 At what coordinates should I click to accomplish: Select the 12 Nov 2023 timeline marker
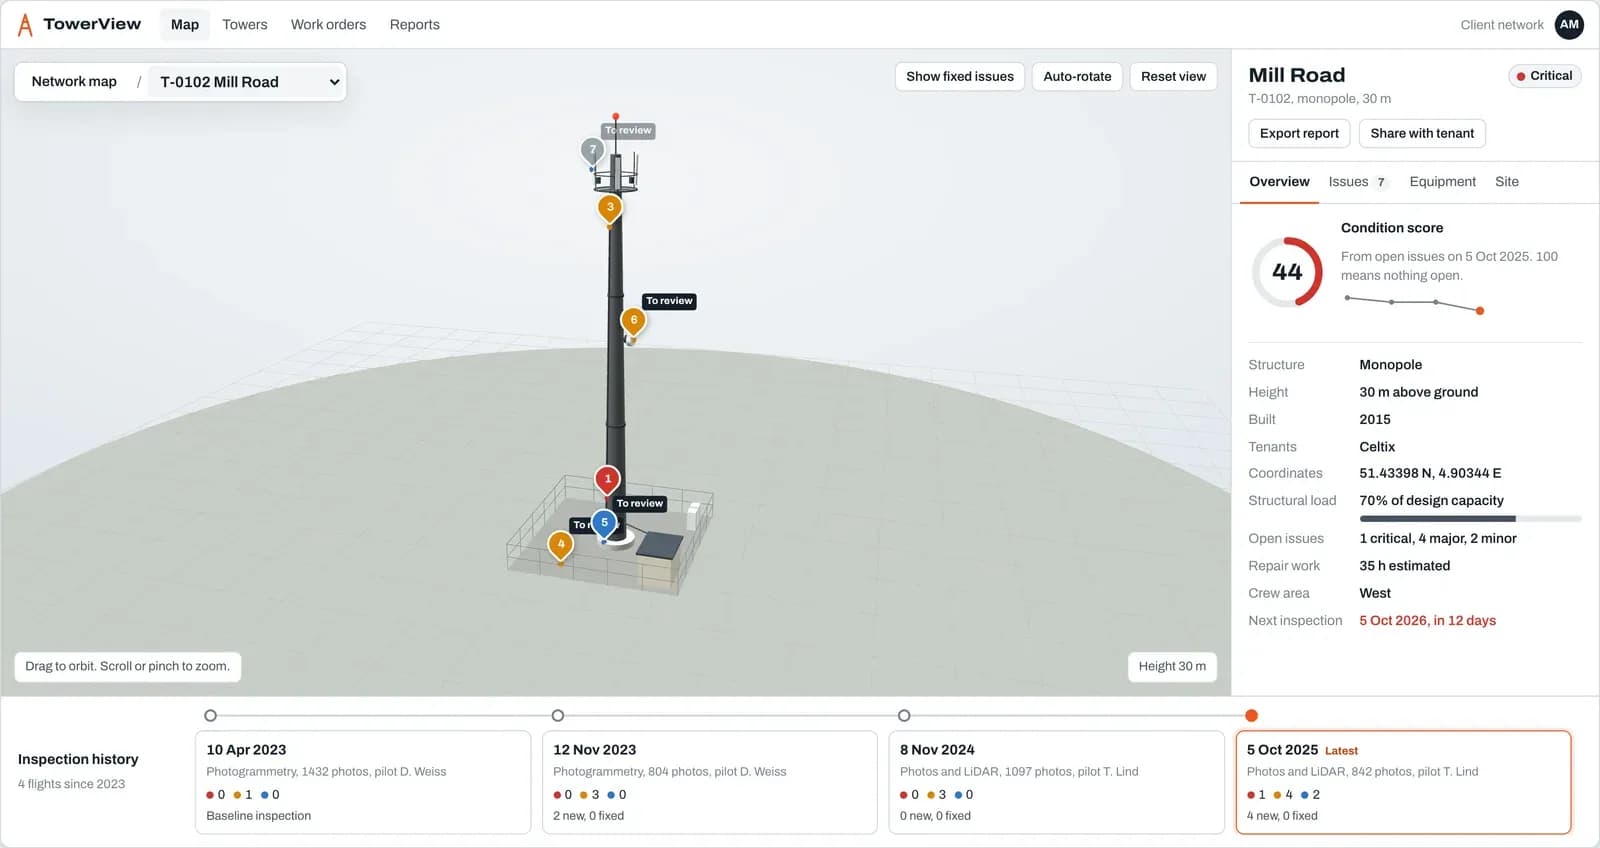point(558,716)
